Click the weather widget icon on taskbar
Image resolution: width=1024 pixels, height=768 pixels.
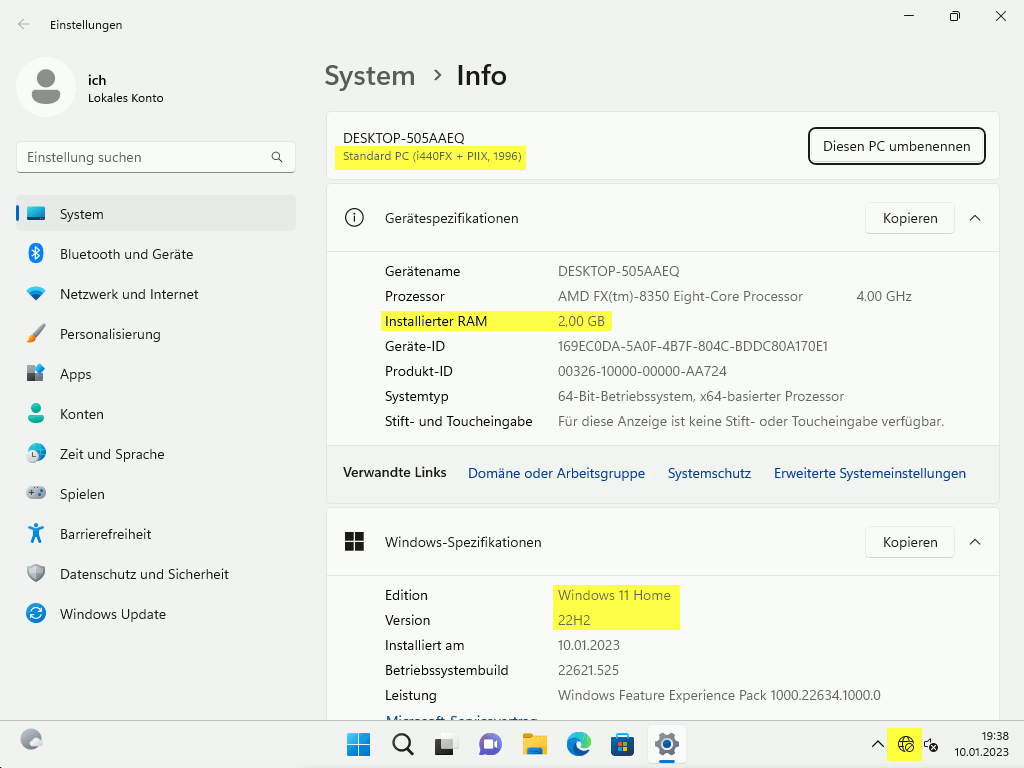31,739
